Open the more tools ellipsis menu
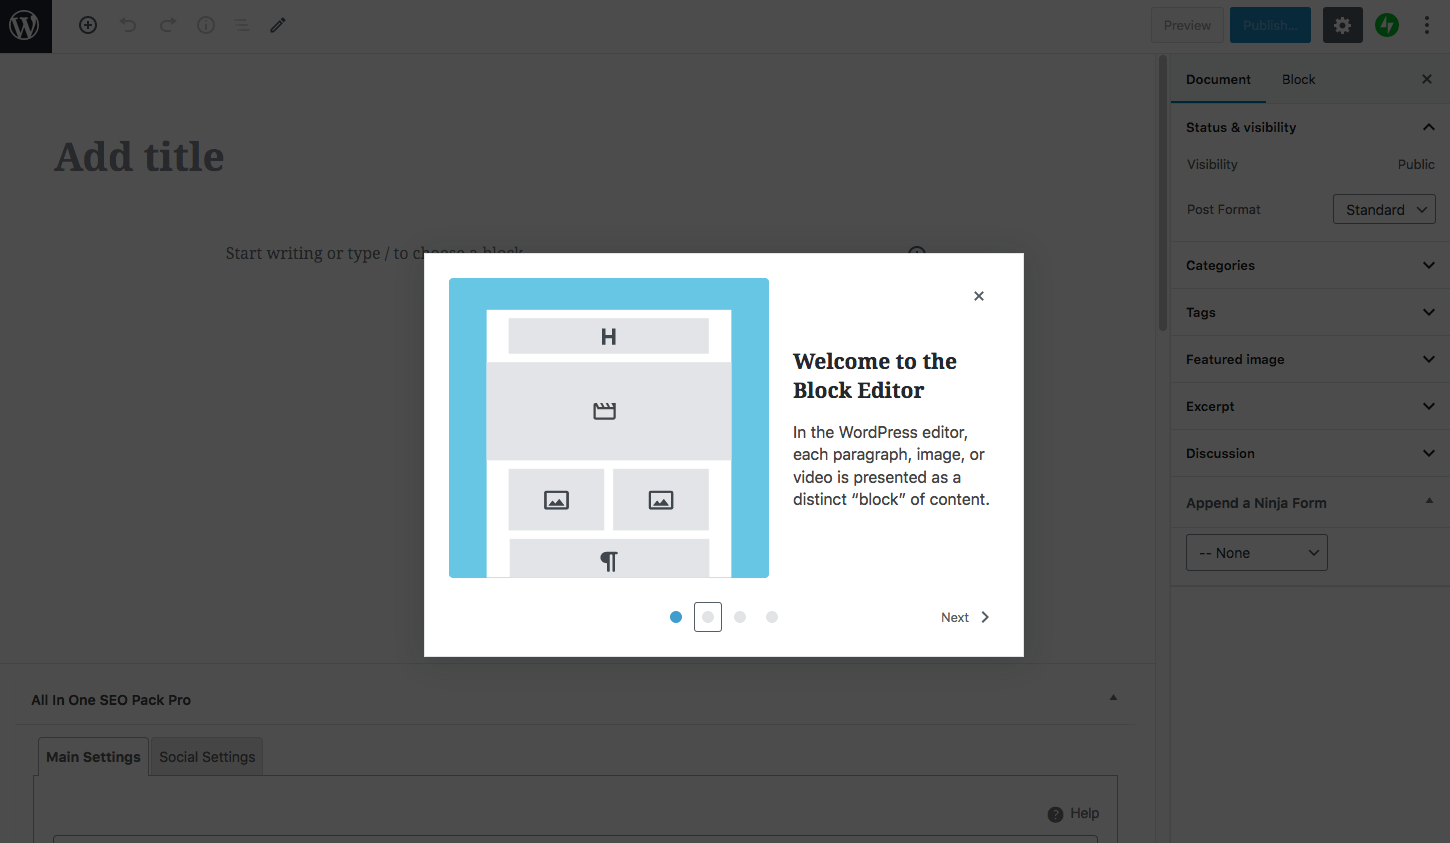 pyautogui.click(x=1427, y=25)
